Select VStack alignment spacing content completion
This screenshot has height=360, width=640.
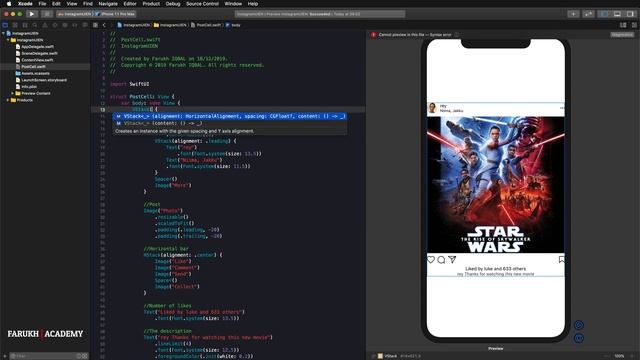pyautogui.click(x=230, y=116)
